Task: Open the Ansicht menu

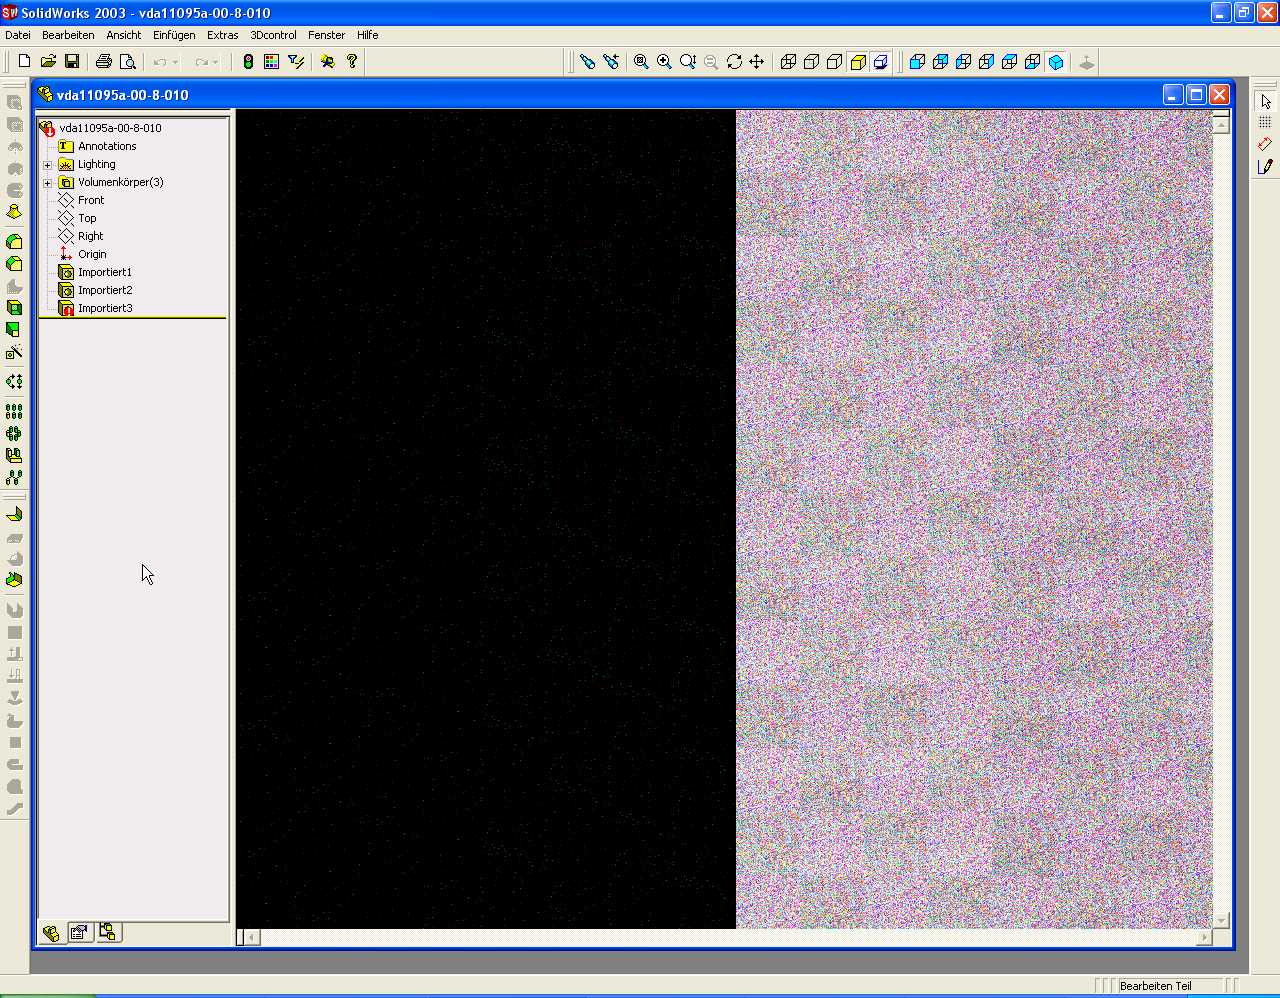Action: pos(124,35)
